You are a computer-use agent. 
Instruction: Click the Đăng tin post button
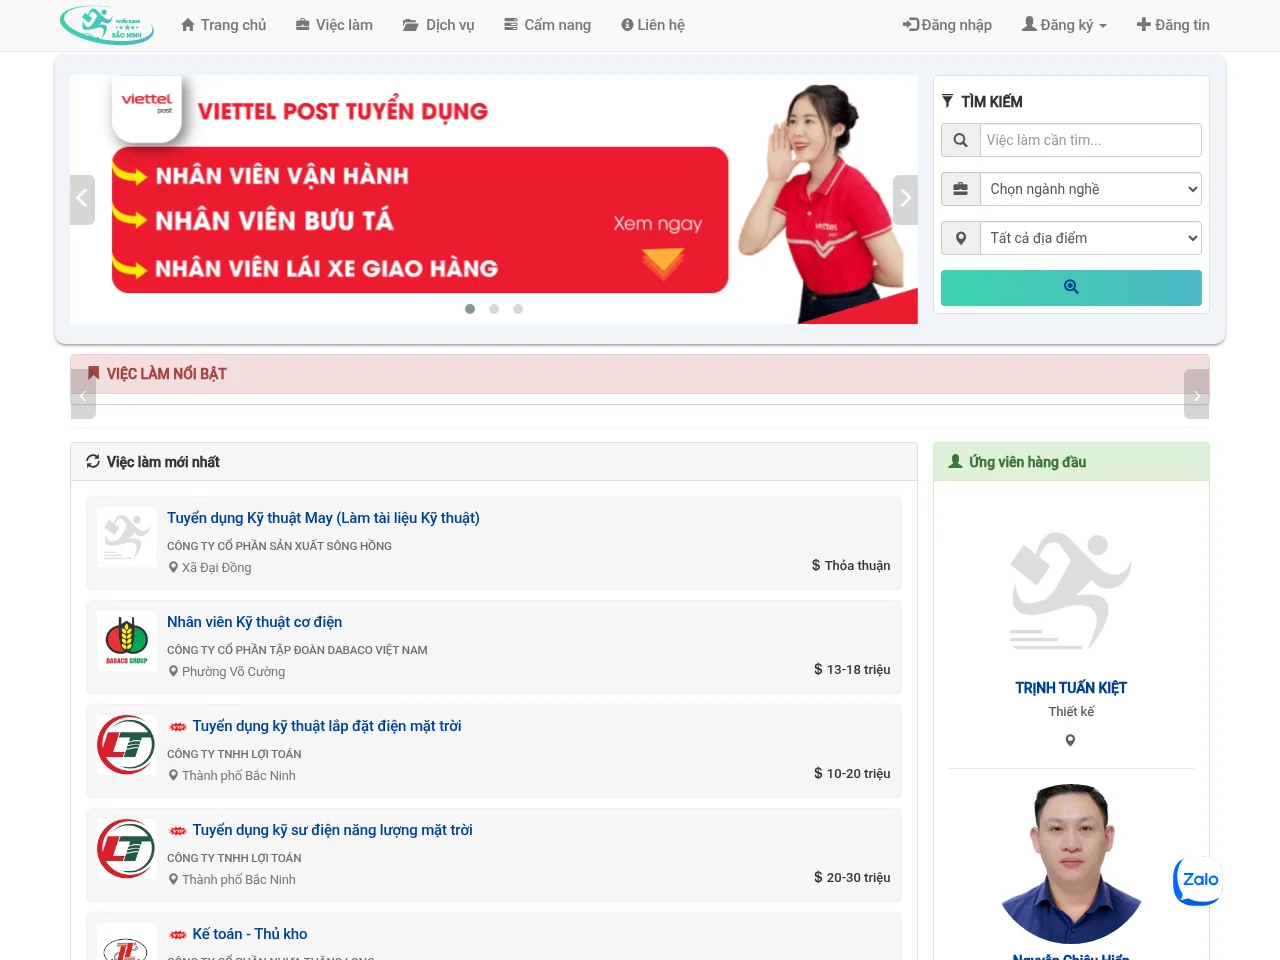pos(1173,25)
